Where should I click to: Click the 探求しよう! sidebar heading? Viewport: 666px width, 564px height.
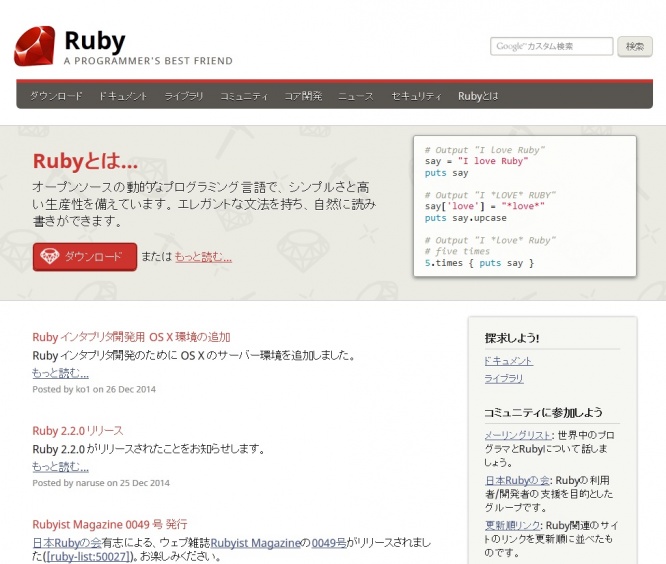point(512,338)
